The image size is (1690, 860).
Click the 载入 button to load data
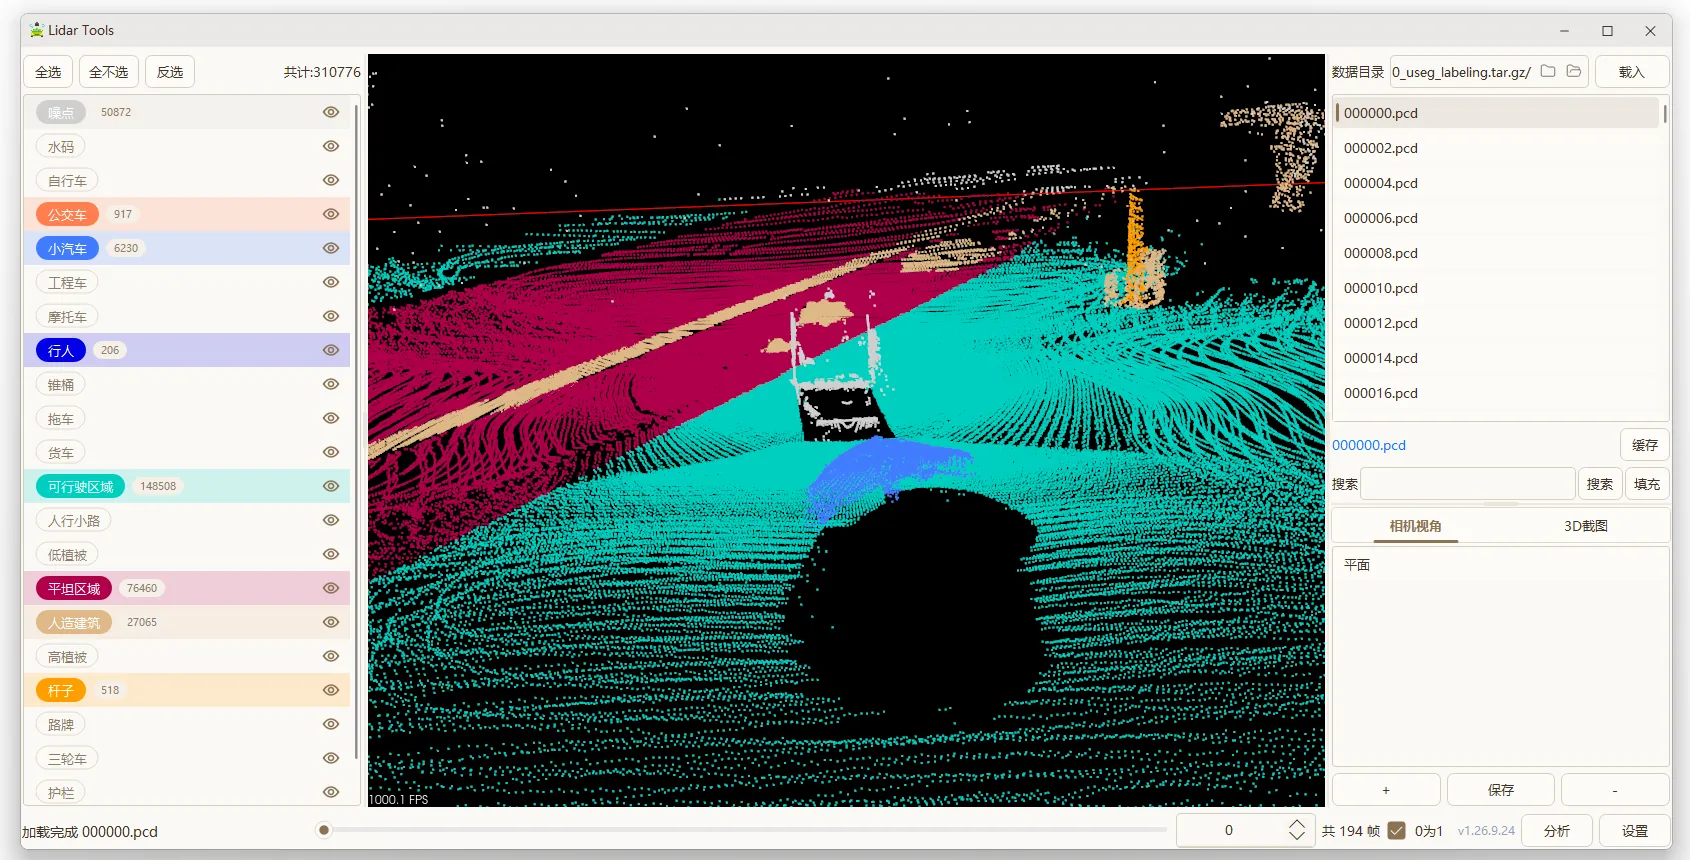click(1632, 72)
